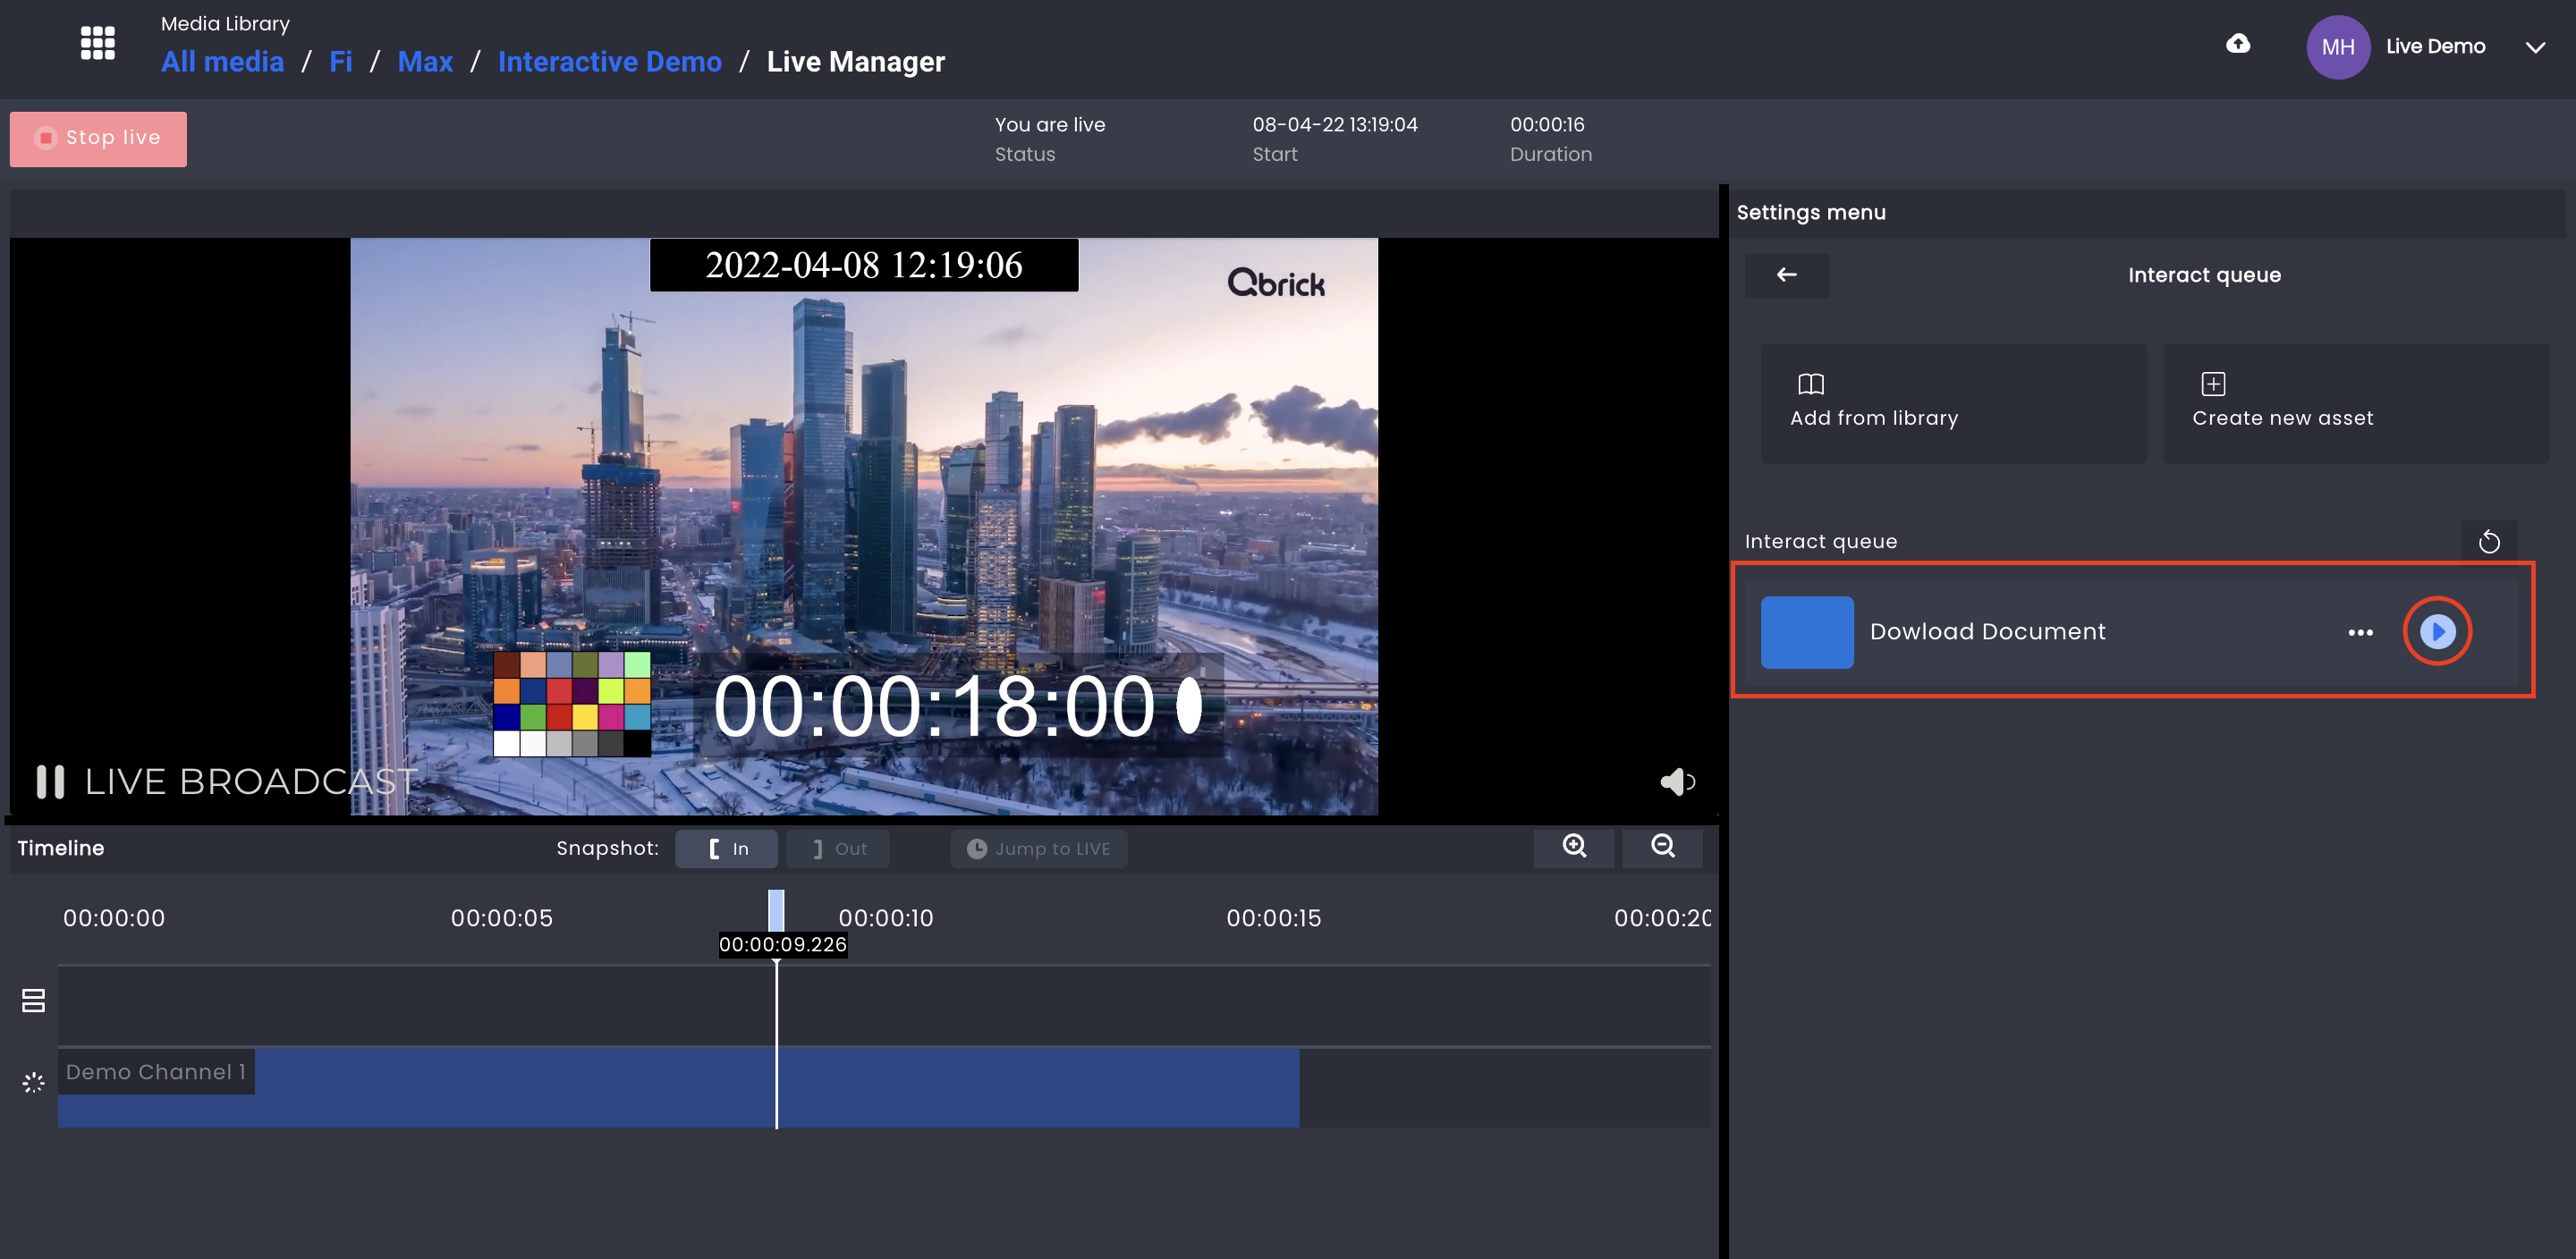This screenshot has height=1259, width=2576.
Task: Click the 00:00:15 timeline ruler mark
Action: [1273, 917]
